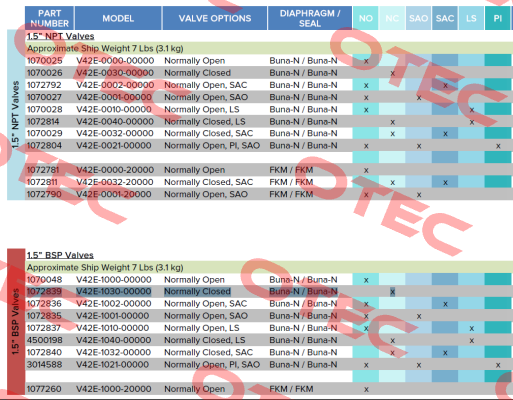Click the PART NUMBER column header

click(x=49, y=18)
